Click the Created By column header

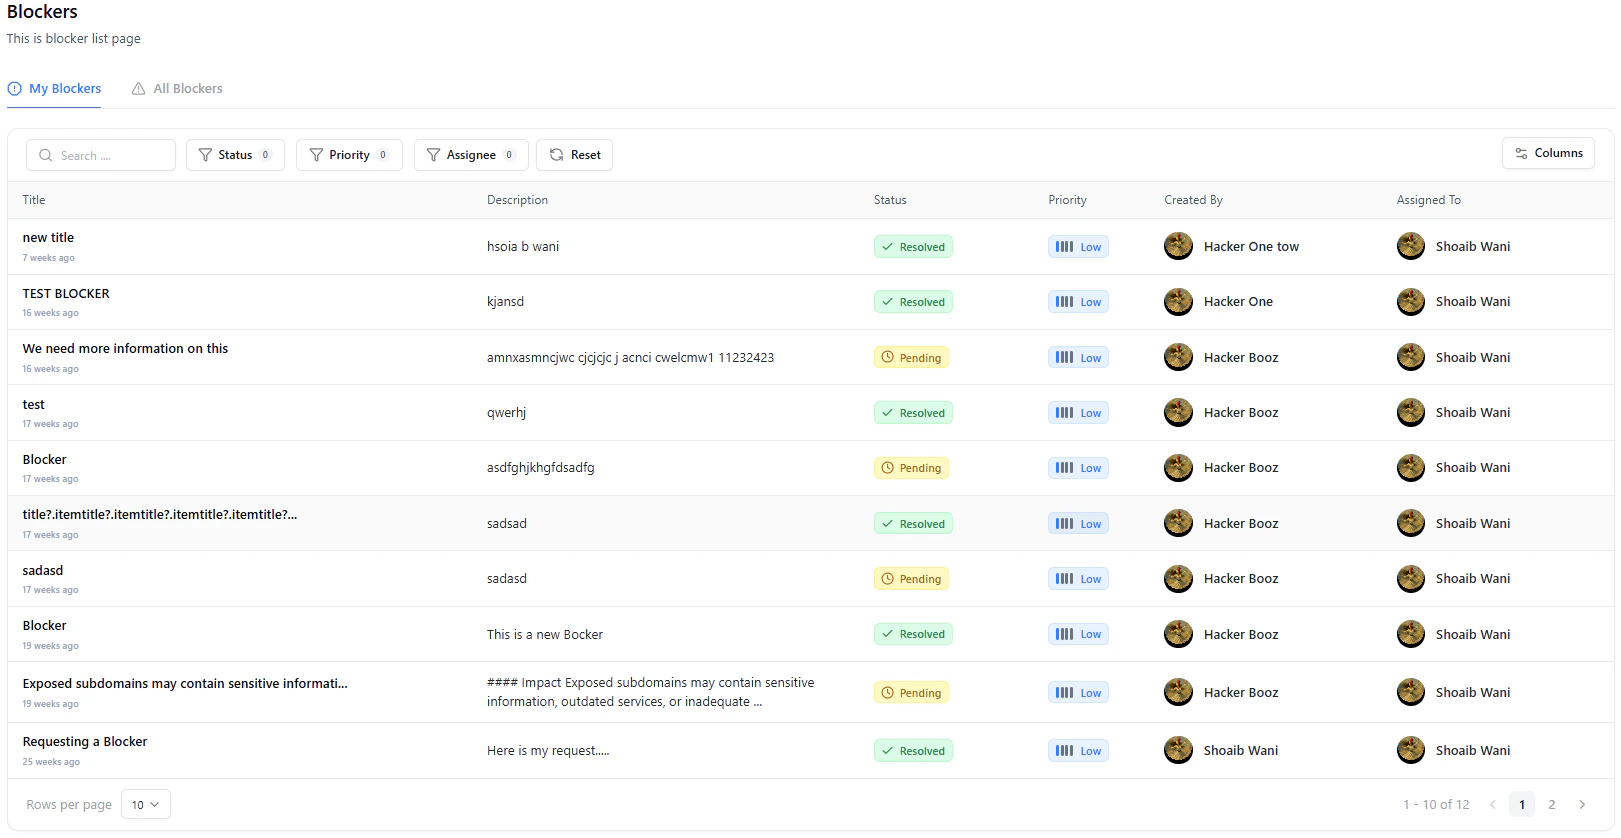point(1193,200)
